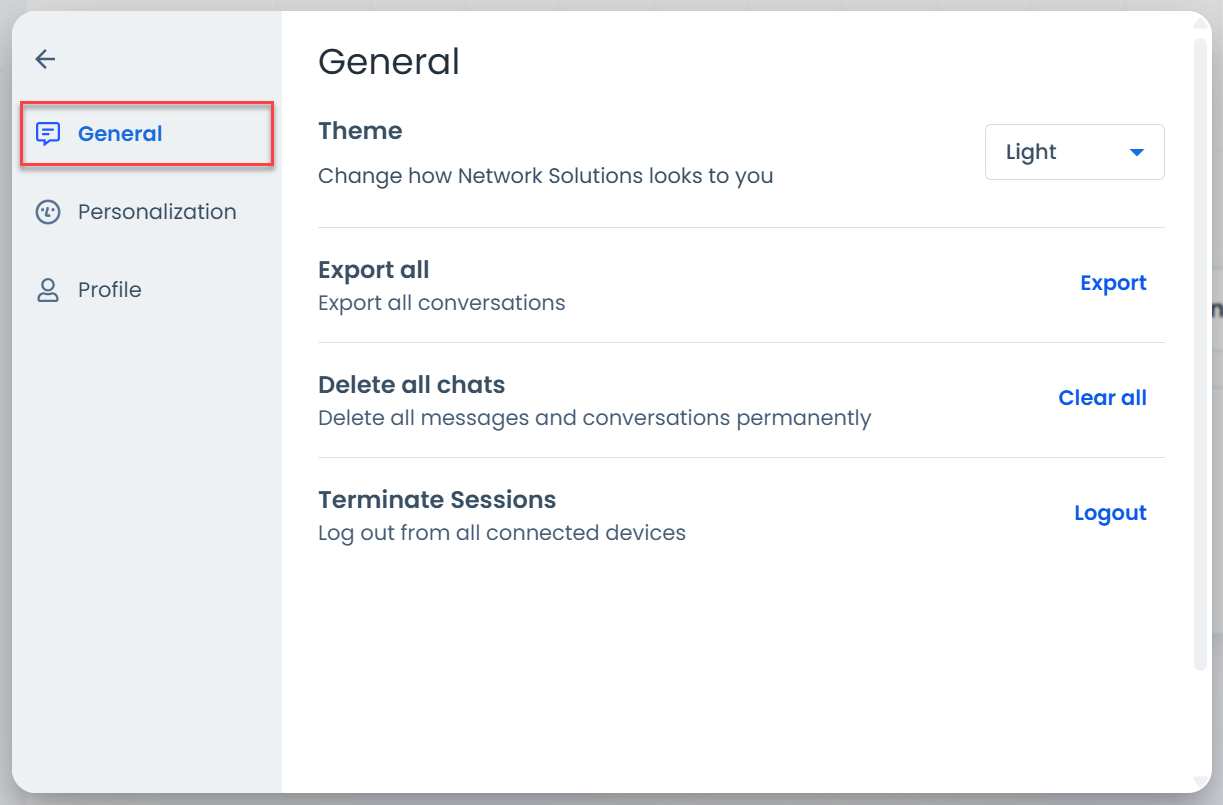Click the vertical scrollbar thumb

tap(1202, 355)
